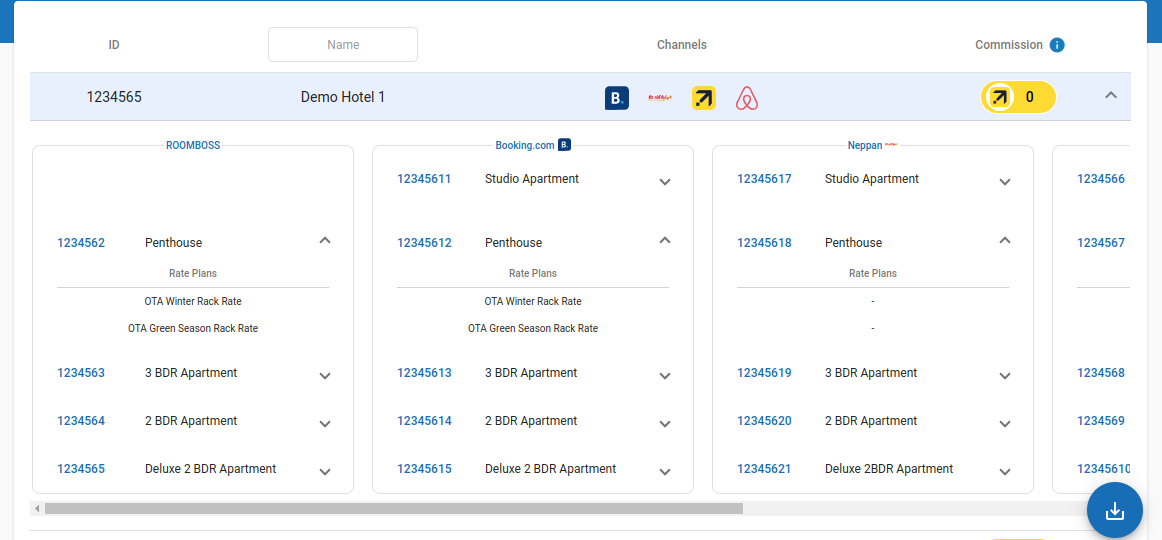Click hotel ID 1234565 in header row
The image size is (1162, 540).
[114, 97]
